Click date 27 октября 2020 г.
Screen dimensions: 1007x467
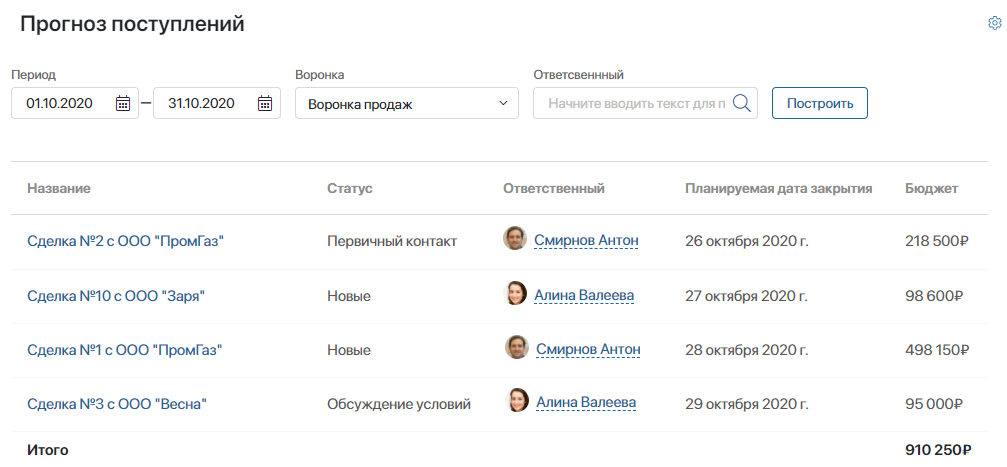(746, 295)
